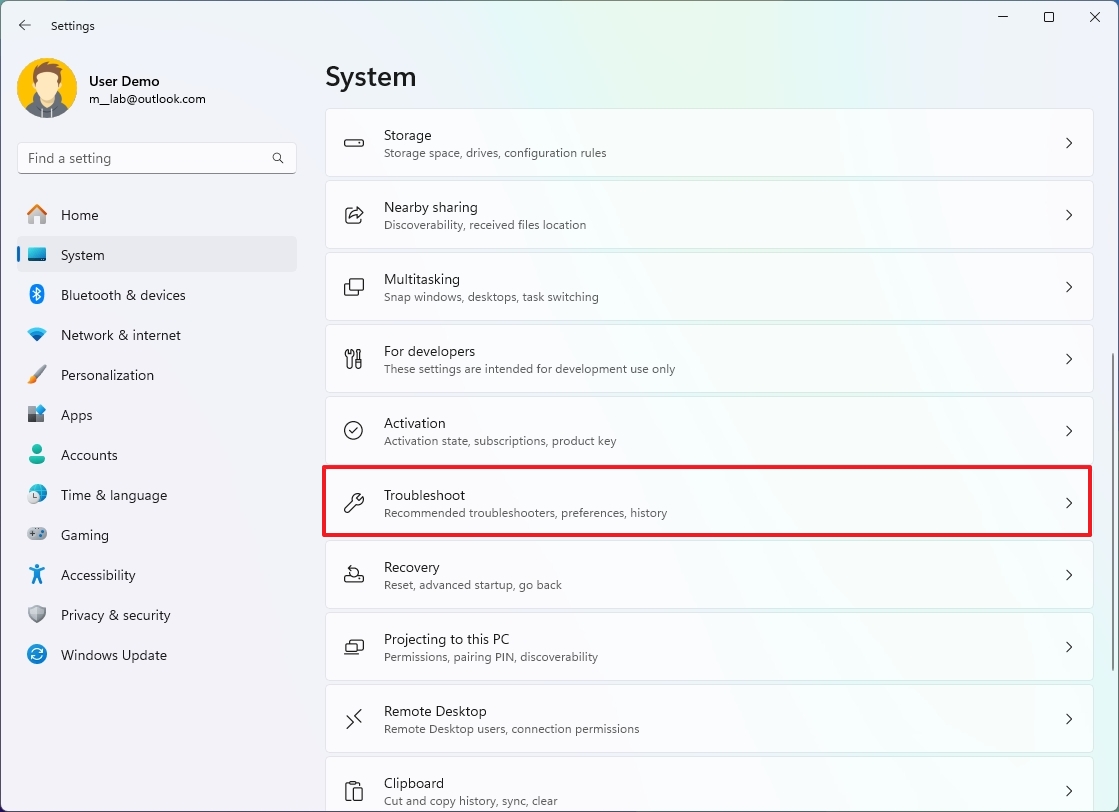Image resolution: width=1119 pixels, height=812 pixels.
Task: Click the Activation checkmark icon
Action: pyautogui.click(x=354, y=431)
